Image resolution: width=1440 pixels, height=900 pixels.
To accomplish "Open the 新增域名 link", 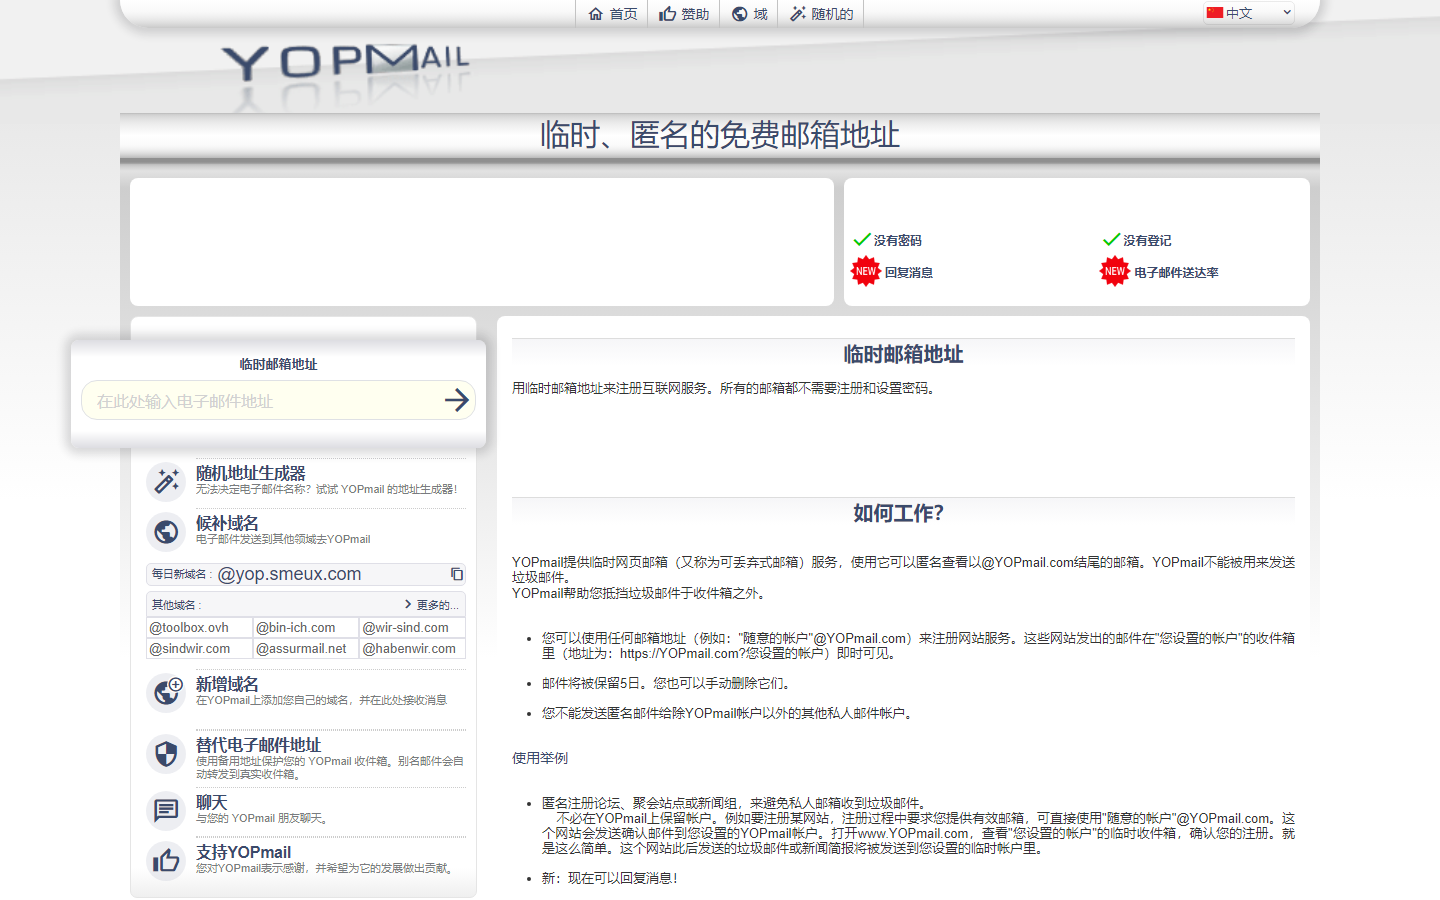I will click(227, 684).
